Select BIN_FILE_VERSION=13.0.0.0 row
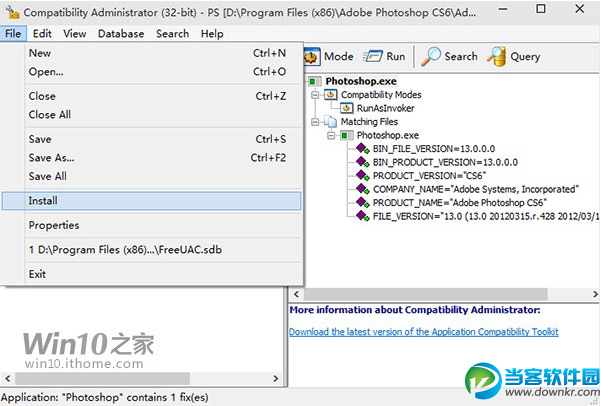 (x=434, y=149)
